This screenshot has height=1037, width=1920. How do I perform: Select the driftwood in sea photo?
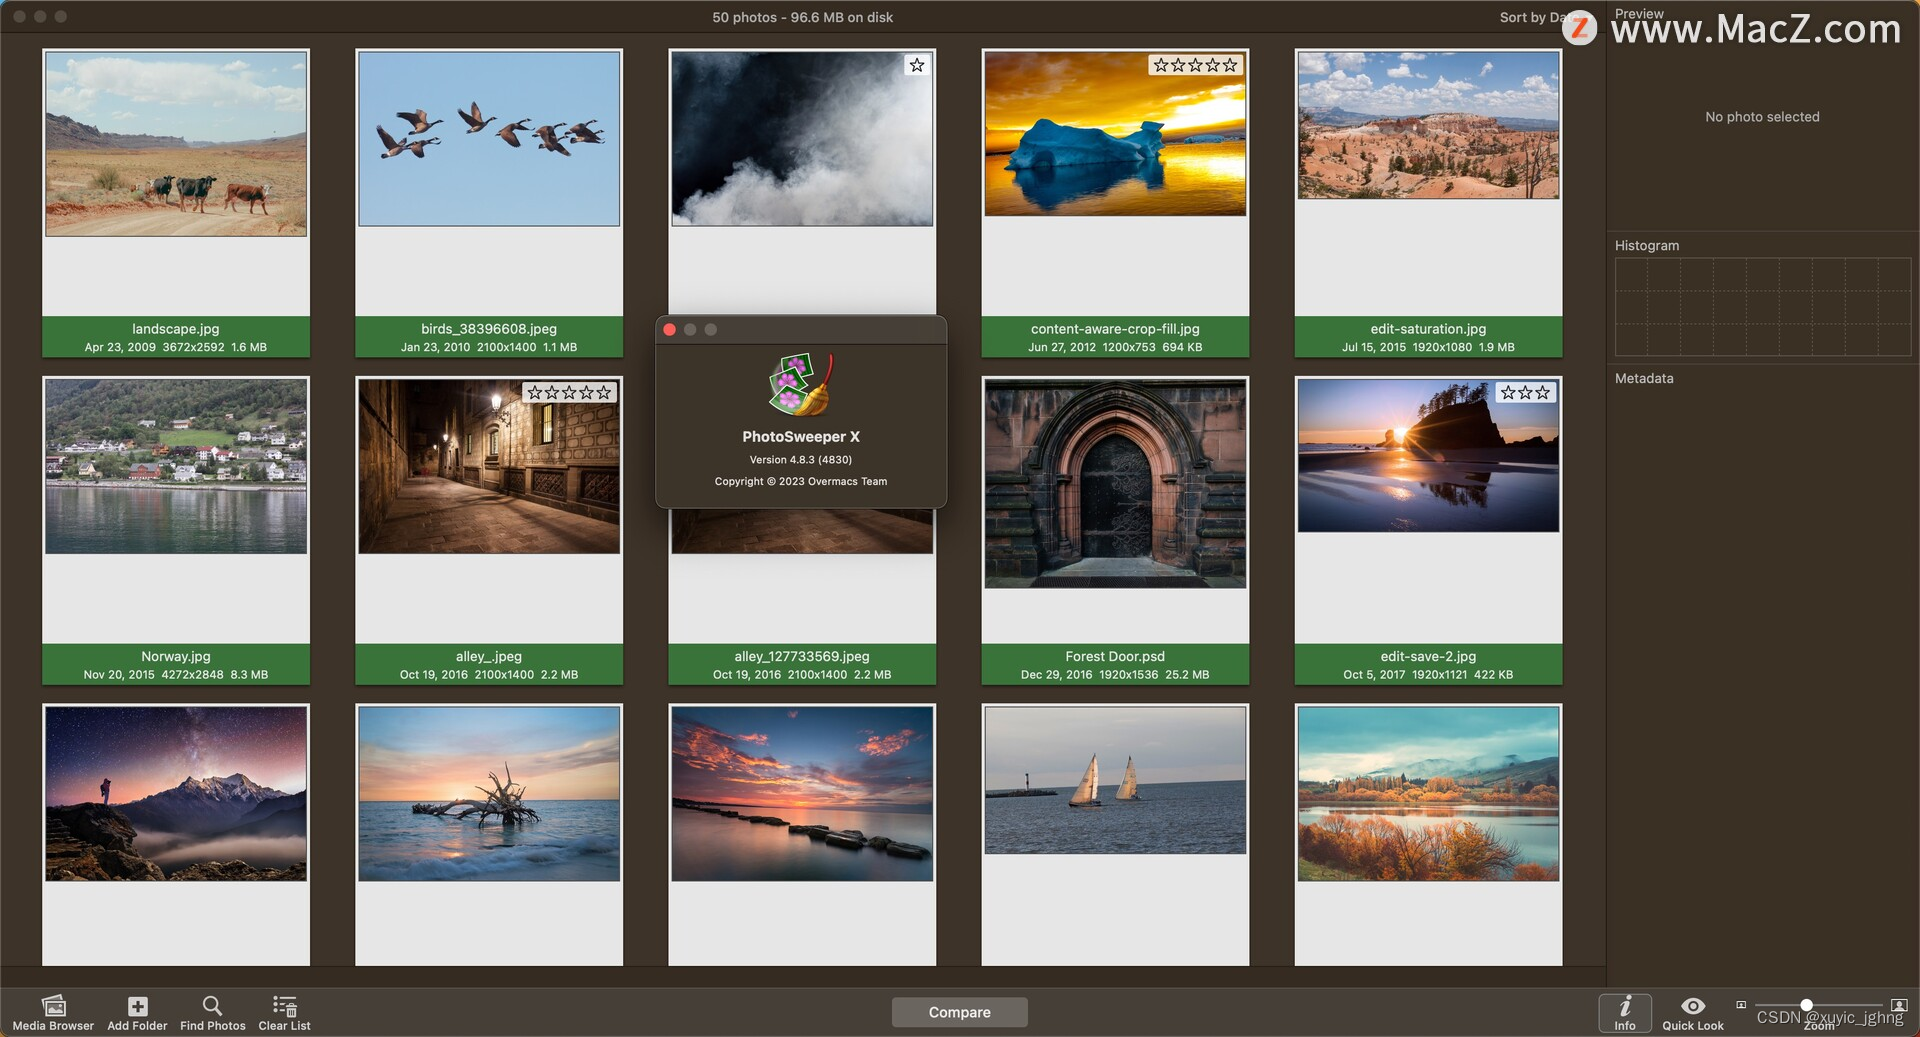[x=489, y=794]
